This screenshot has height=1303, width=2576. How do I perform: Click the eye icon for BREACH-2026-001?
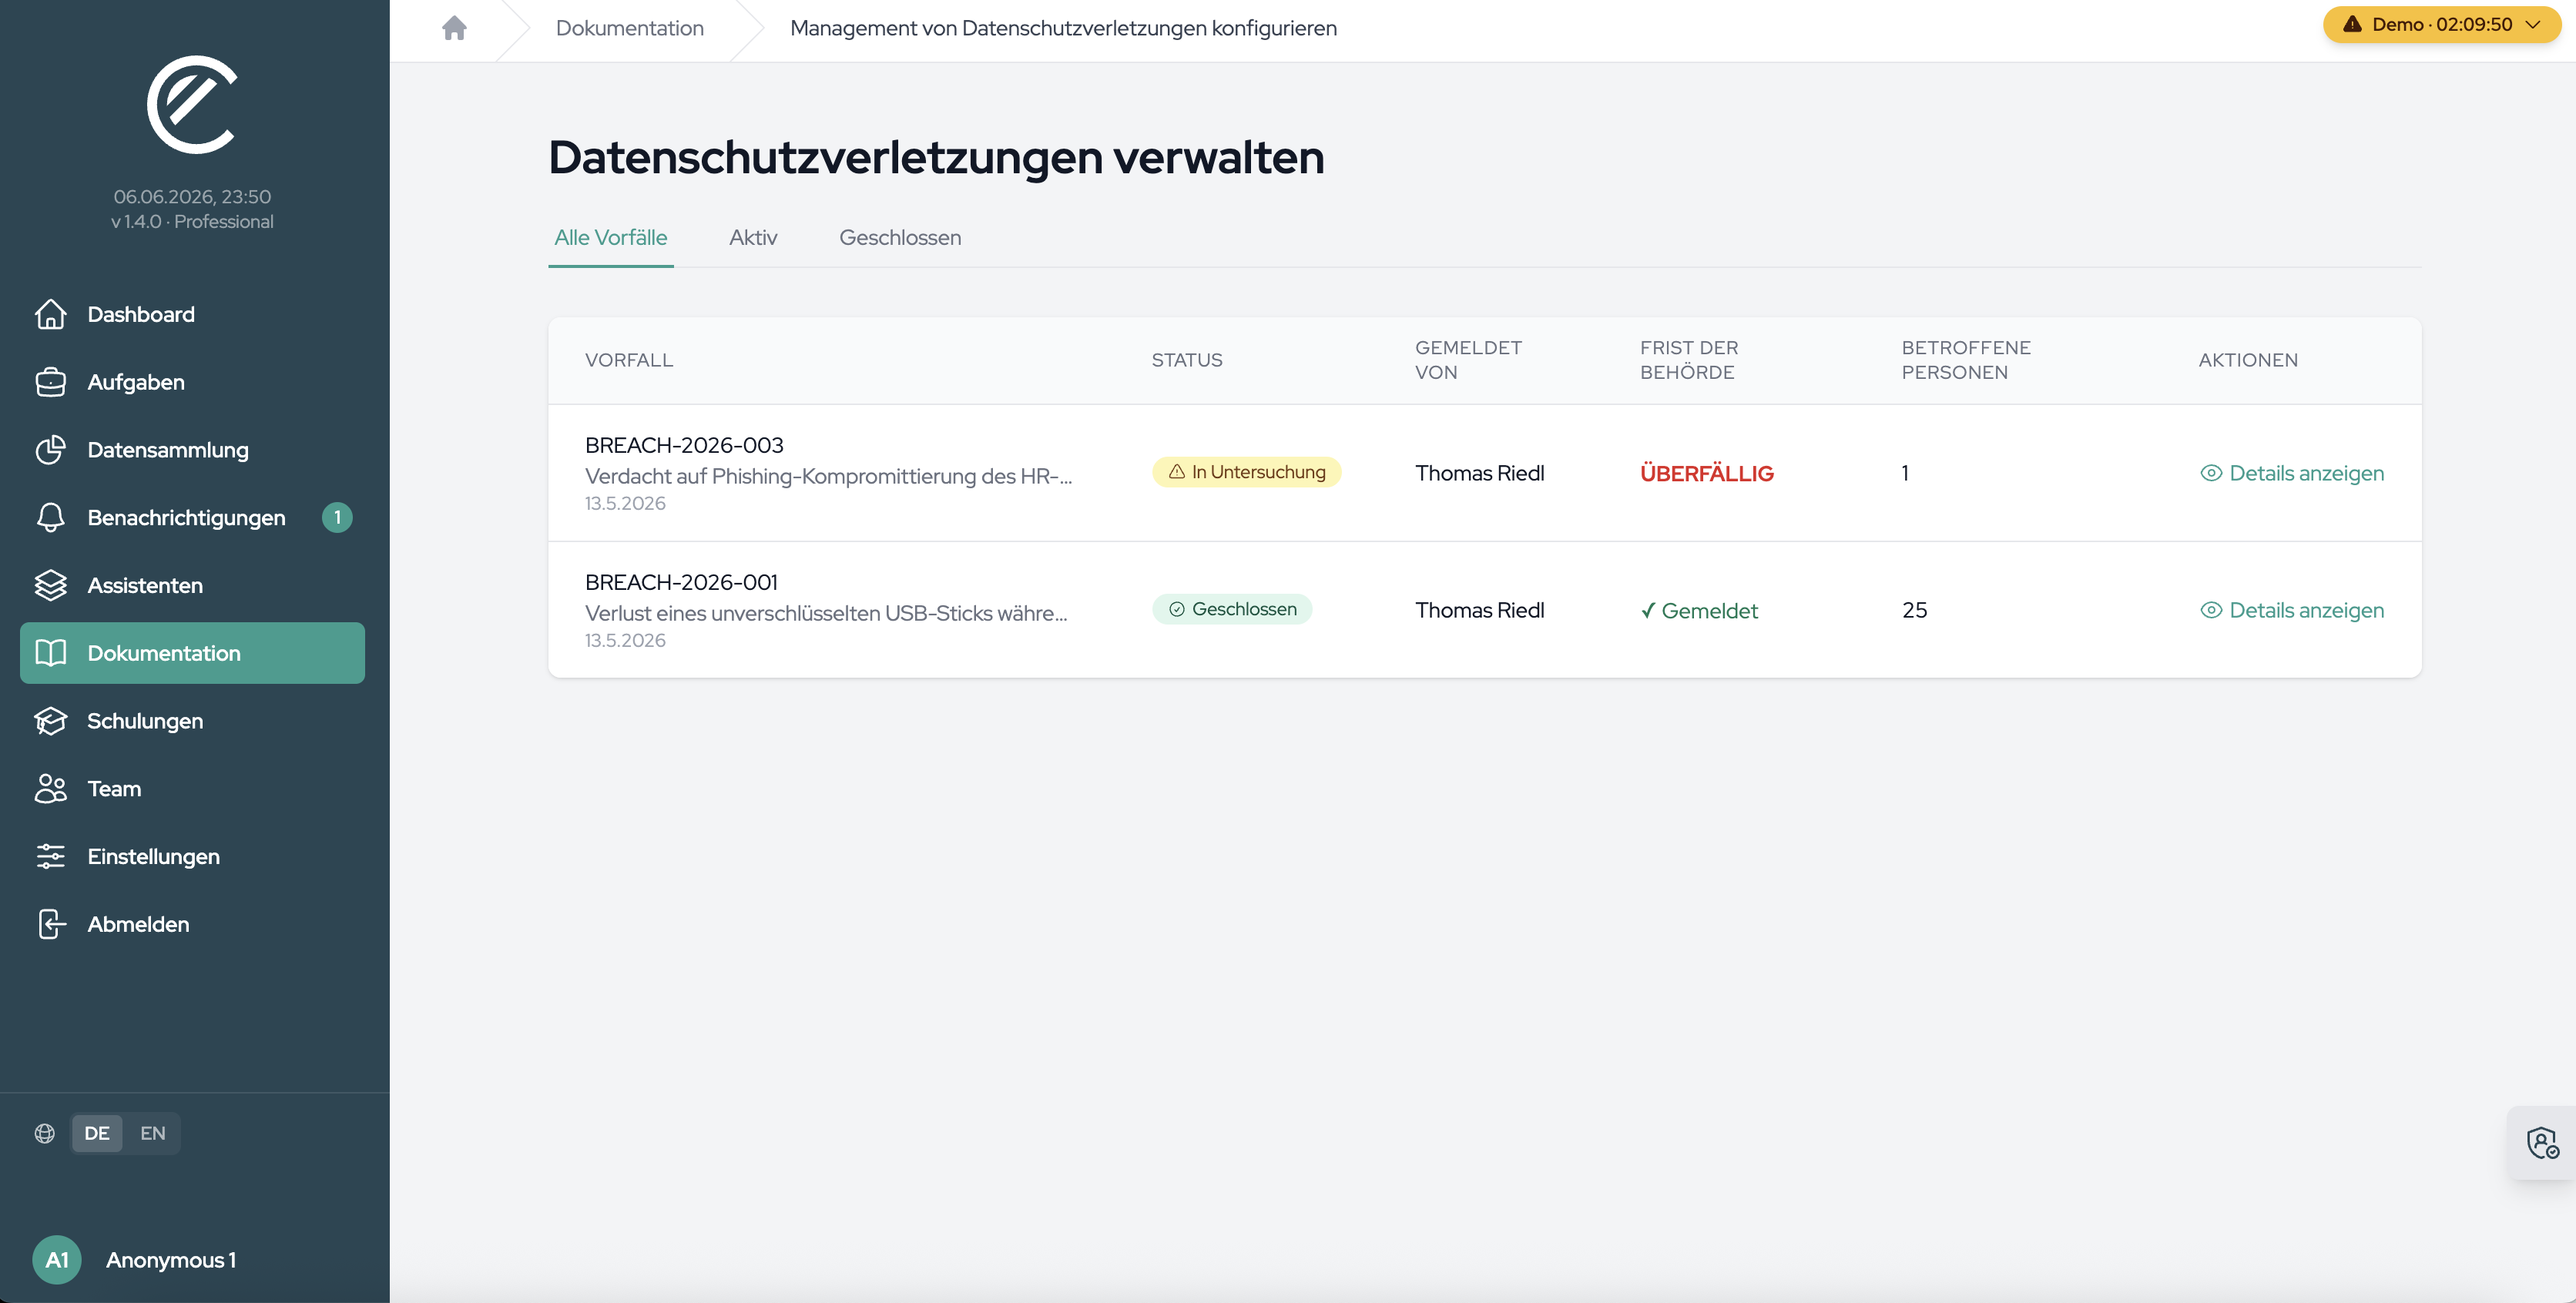pyautogui.click(x=2211, y=610)
